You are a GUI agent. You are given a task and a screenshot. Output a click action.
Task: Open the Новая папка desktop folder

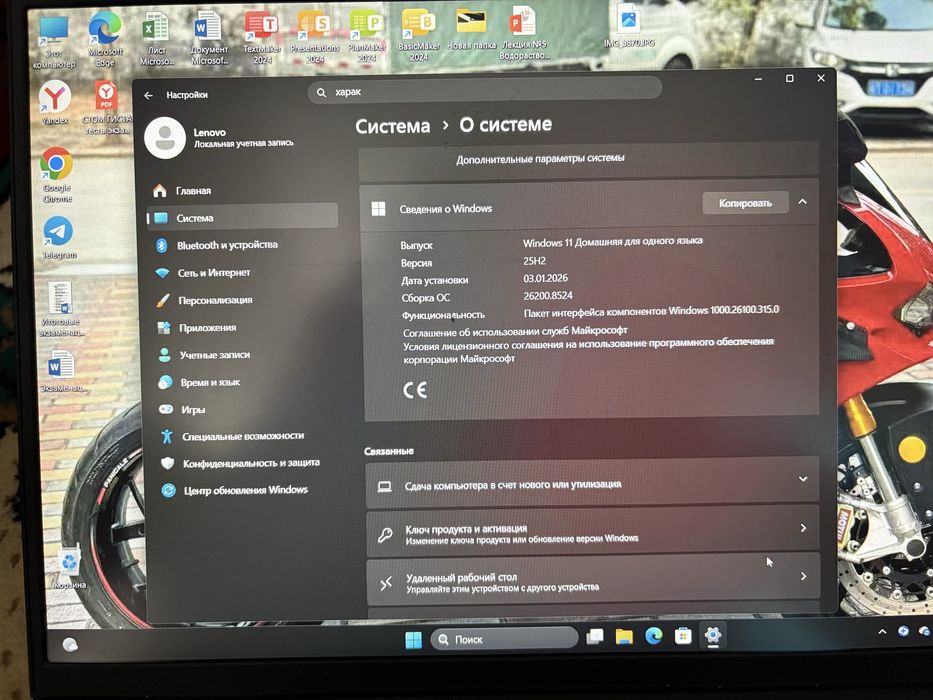tap(471, 30)
